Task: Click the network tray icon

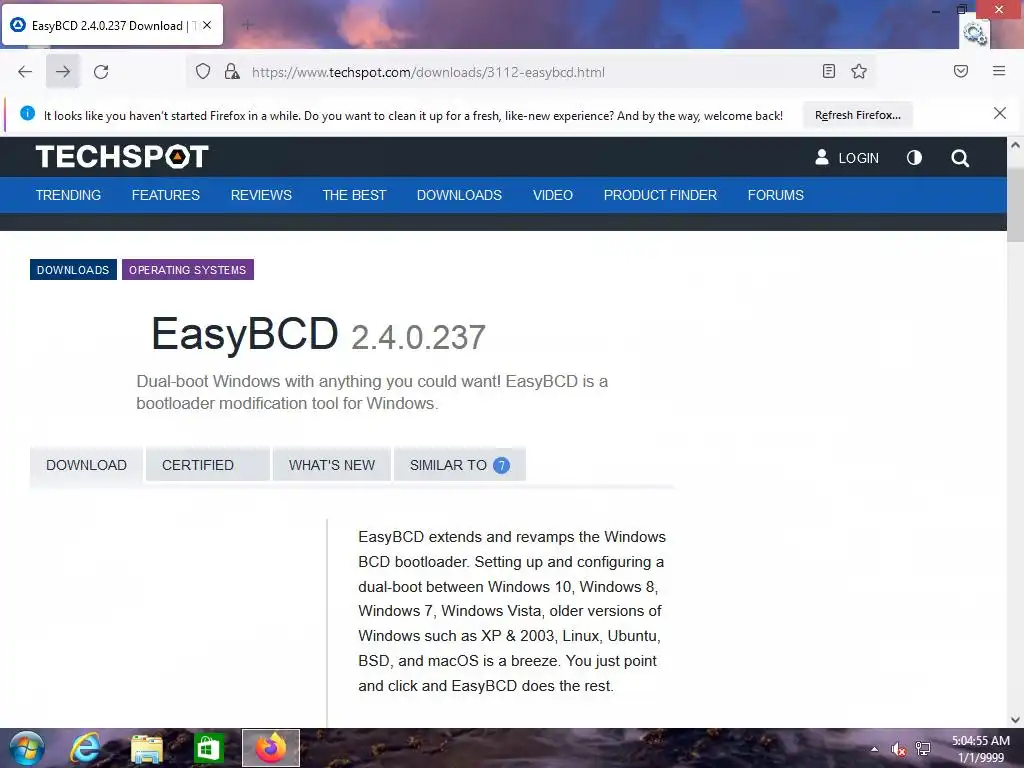Action: coord(923,749)
